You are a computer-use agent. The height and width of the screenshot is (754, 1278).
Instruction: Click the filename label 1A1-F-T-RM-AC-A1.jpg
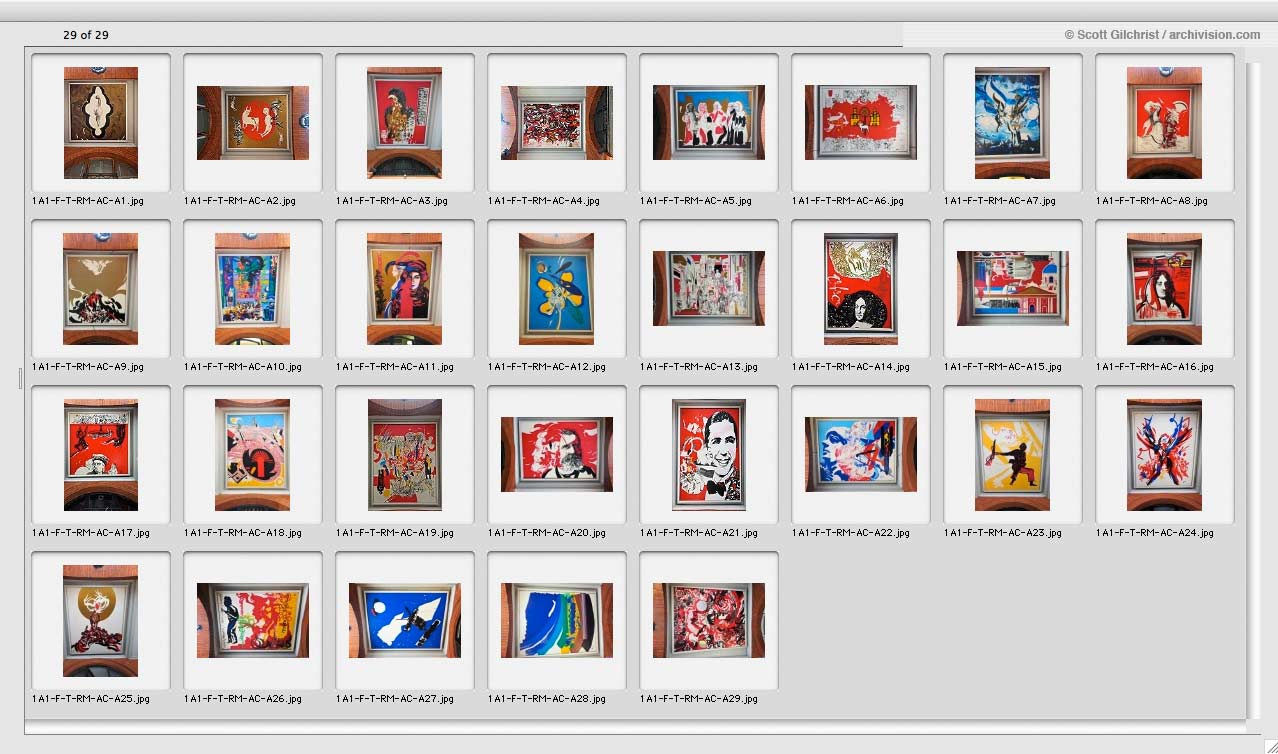pyautogui.click(x=88, y=201)
